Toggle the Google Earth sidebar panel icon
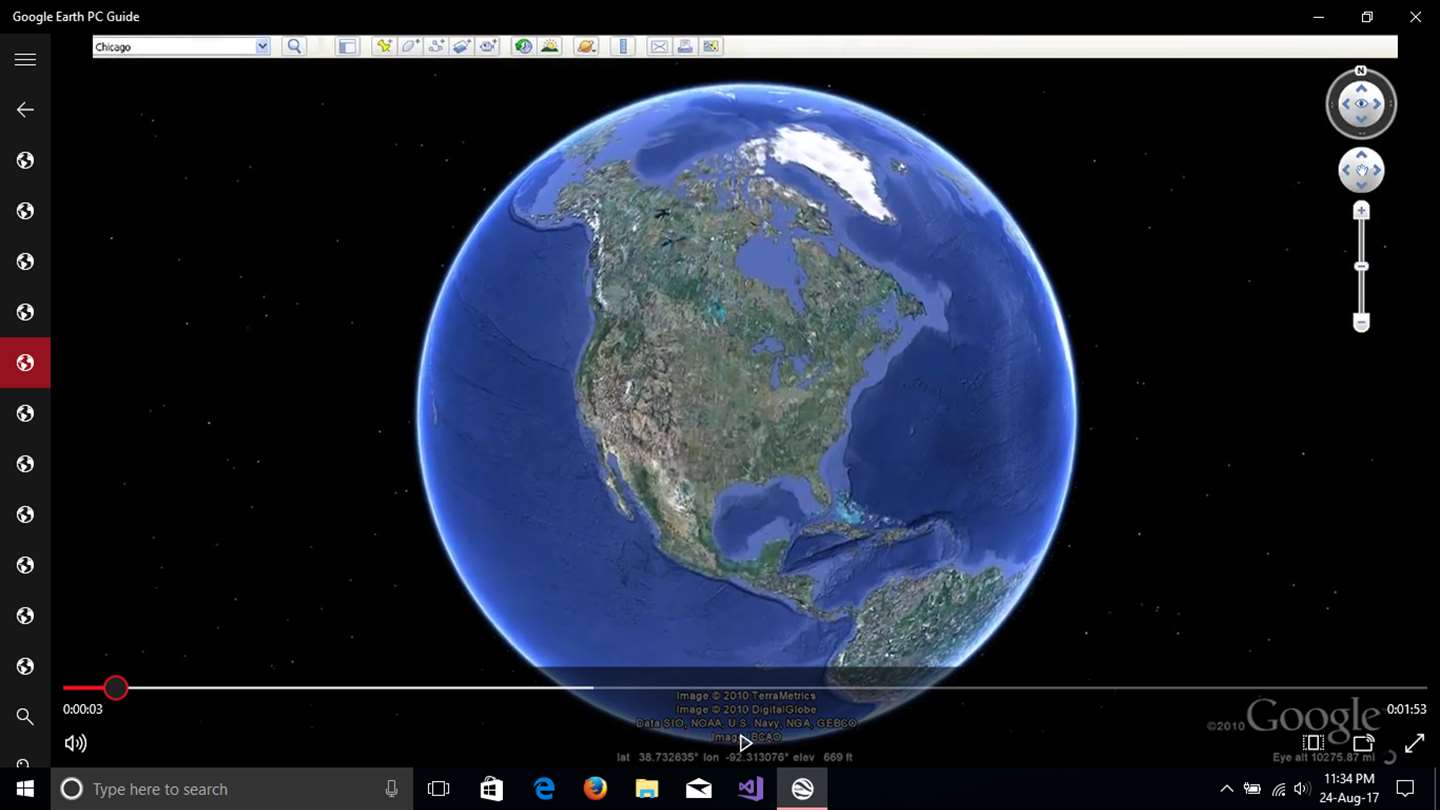The height and width of the screenshot is (810, 1440). (347, 46)
